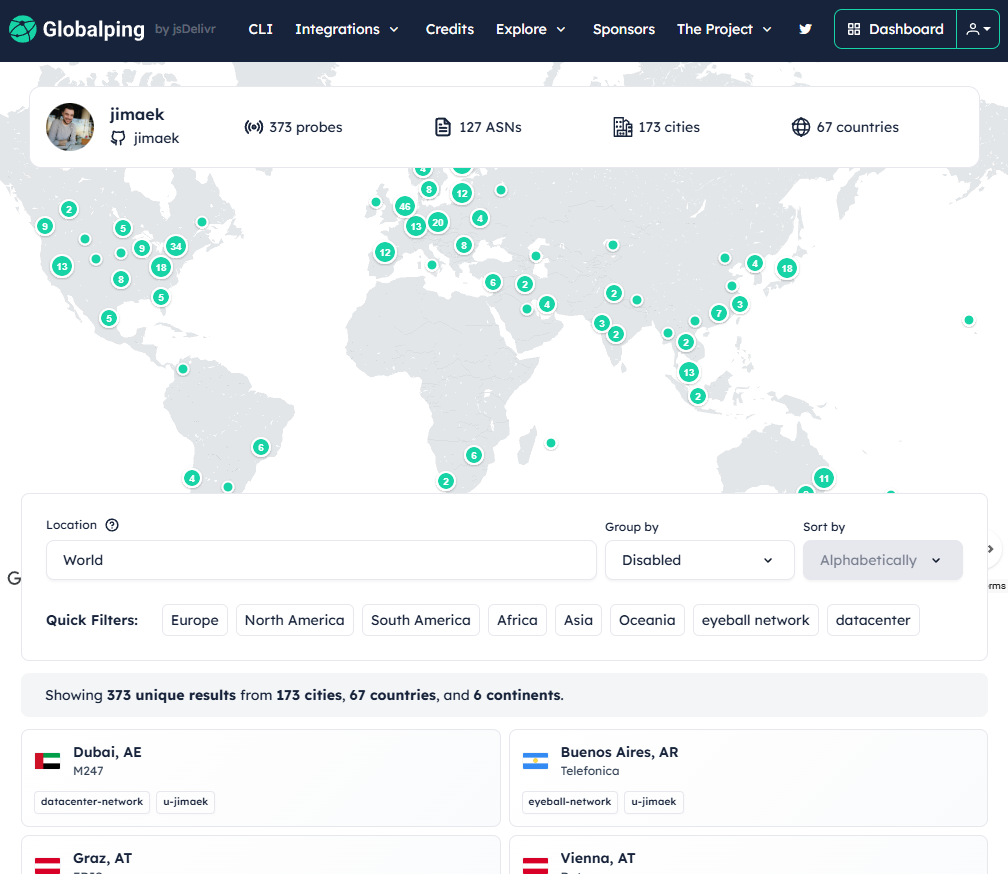The width and height of the screenshot is (1008, 874).
Task: Click the Argentina flag on Buenos Aires card
Action: 536,761
